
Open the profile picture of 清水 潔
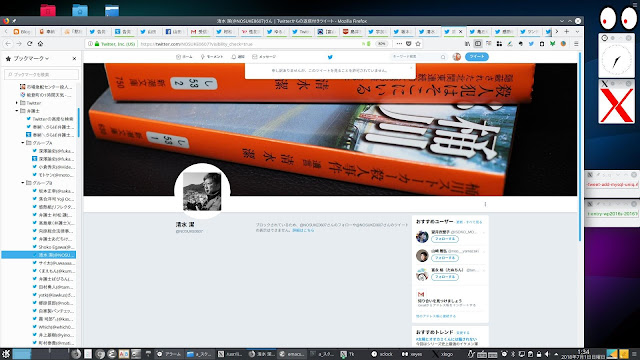pyautogui.click(x=202, y=191)
